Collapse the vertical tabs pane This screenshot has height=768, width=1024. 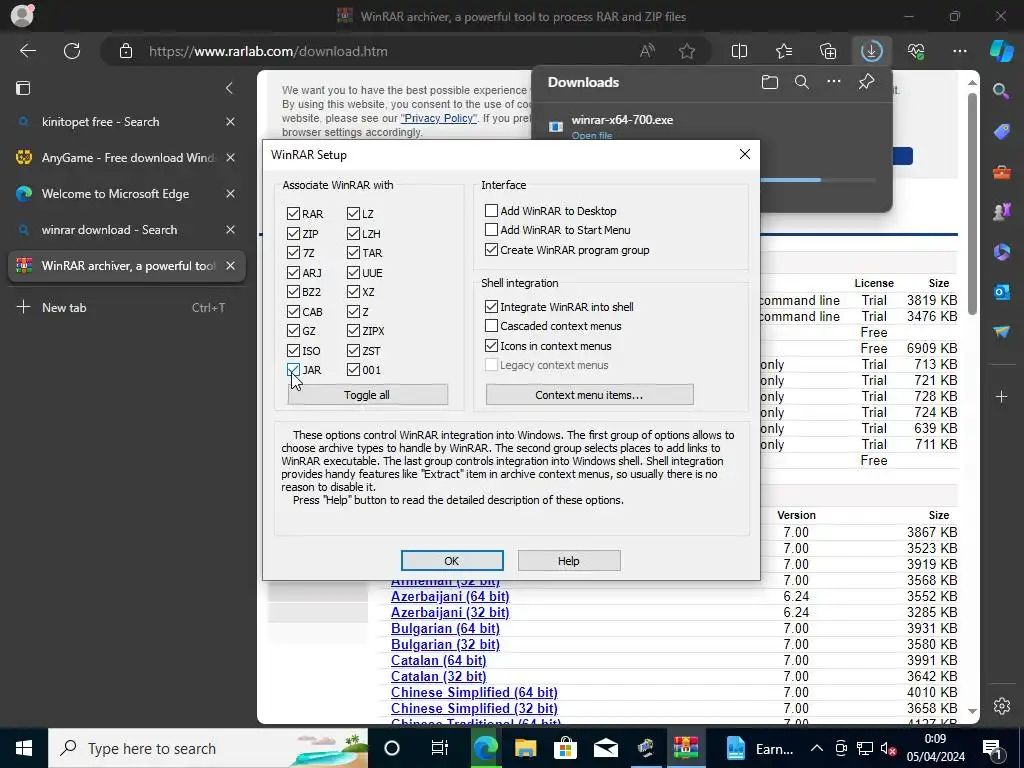(x=229, y=88)
